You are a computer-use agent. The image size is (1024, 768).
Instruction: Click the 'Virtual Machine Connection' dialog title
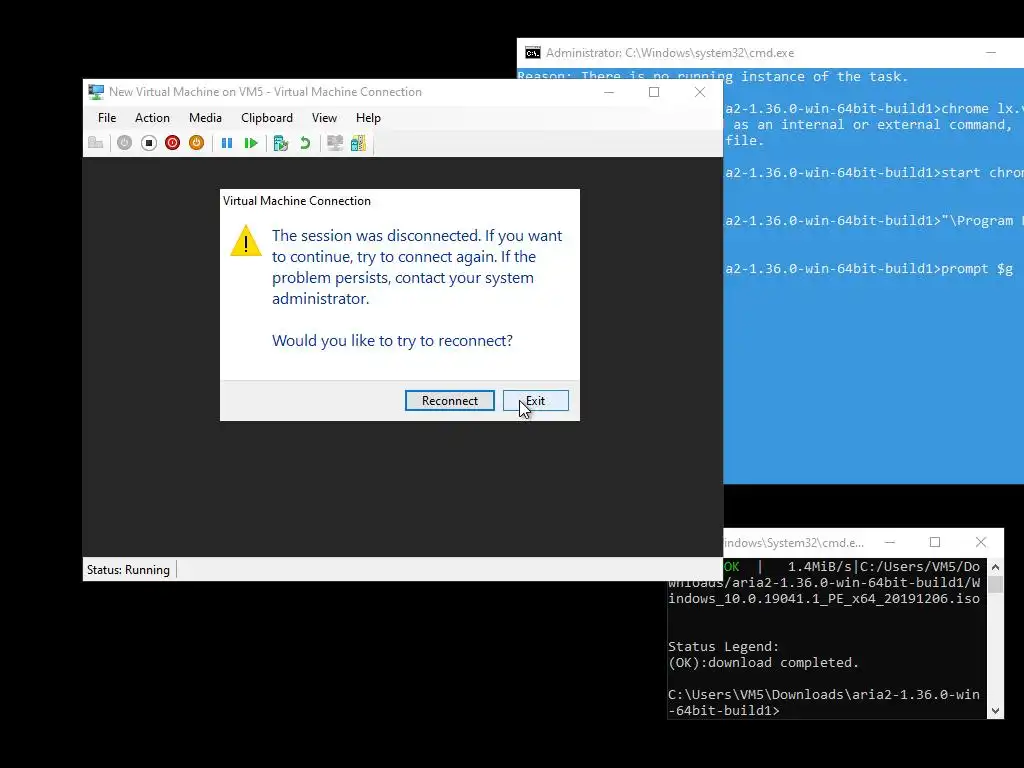(296, 200)
